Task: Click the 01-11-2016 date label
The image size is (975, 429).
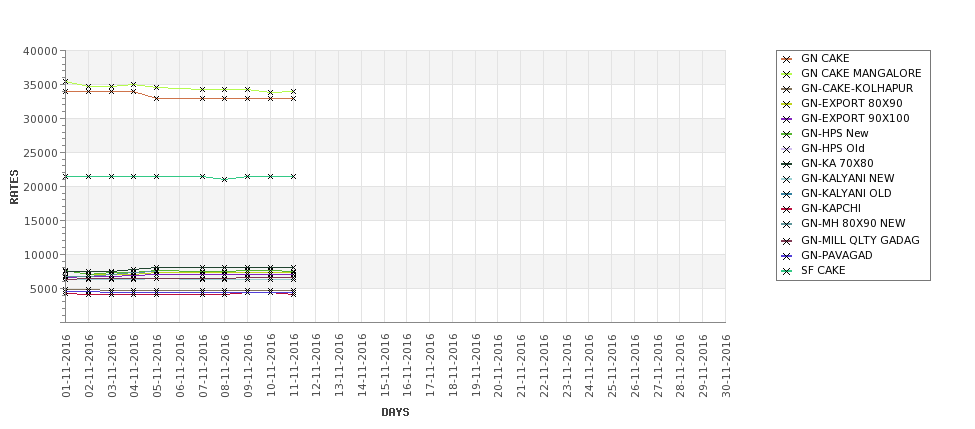Action: 66,366
